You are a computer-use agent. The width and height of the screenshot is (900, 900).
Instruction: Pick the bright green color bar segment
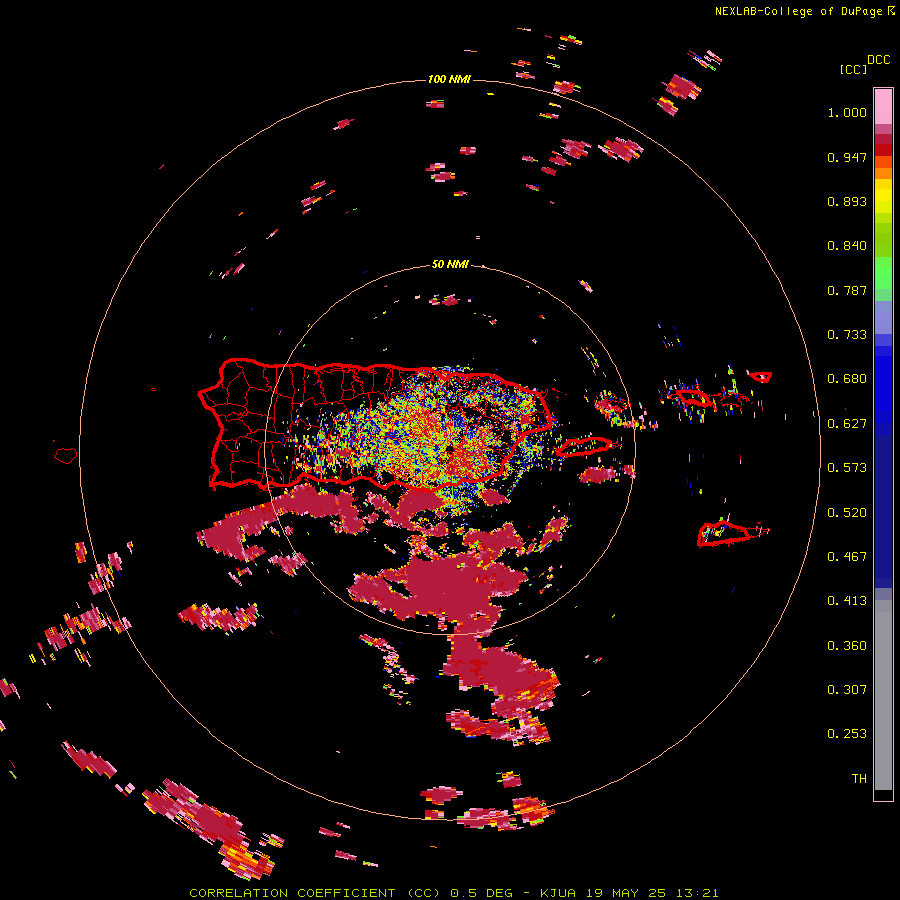883,273
